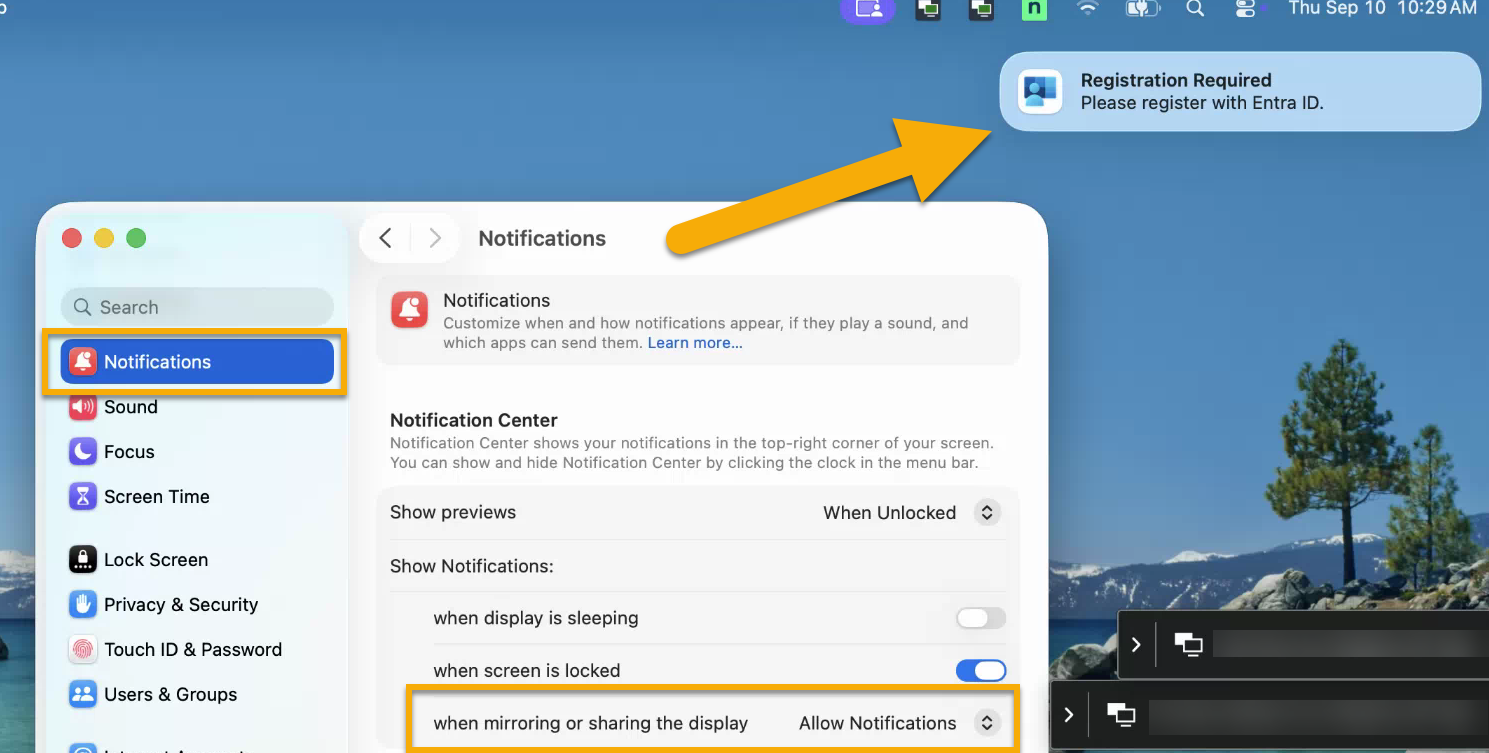Click the 'Show Notifications:' label
The width and height of the screenshot is (1489, 753).
[x=472, y=566]
